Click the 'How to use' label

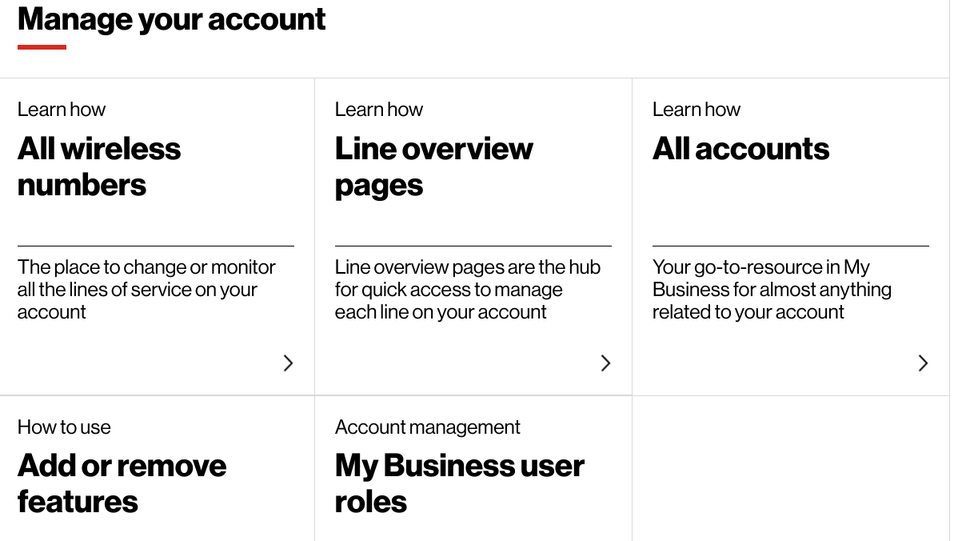coord(64,427)
